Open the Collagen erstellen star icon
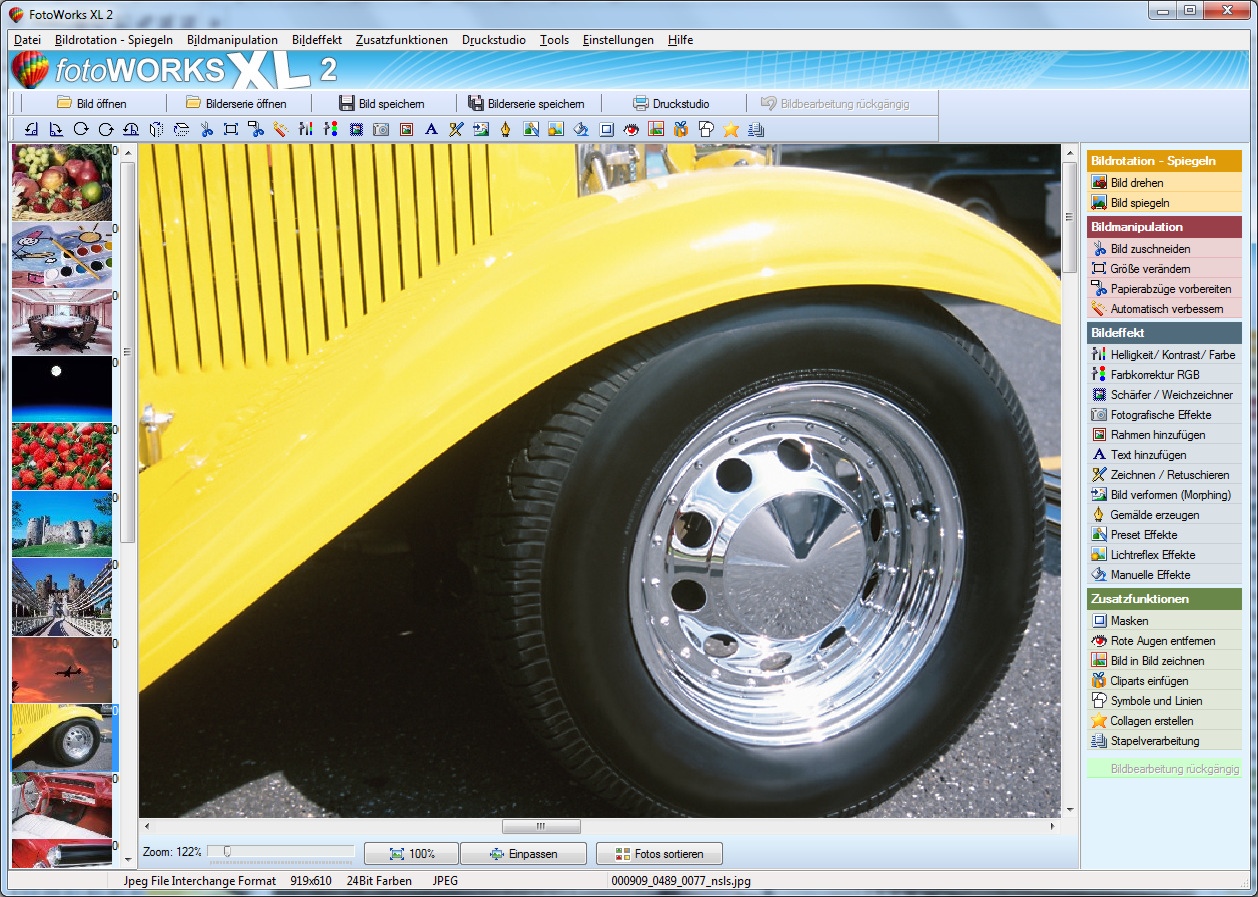The image size is (1258, 897). coord(1097,720)
